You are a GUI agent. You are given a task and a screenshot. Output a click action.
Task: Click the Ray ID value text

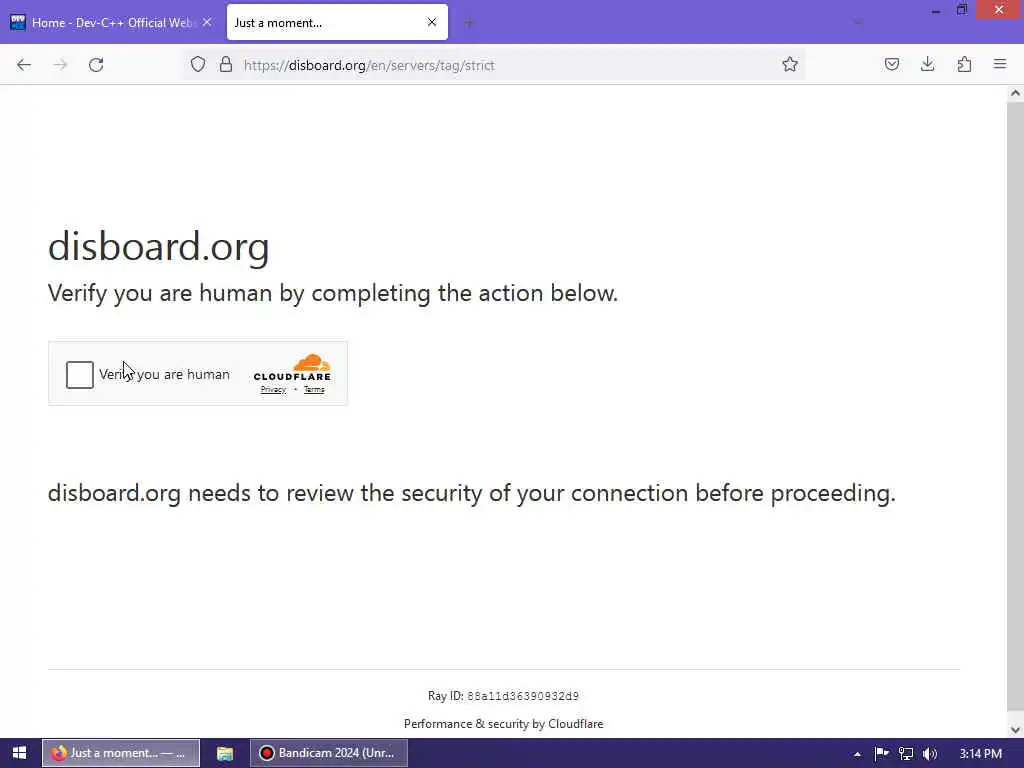pyautogui.click(x=522, y=696)
